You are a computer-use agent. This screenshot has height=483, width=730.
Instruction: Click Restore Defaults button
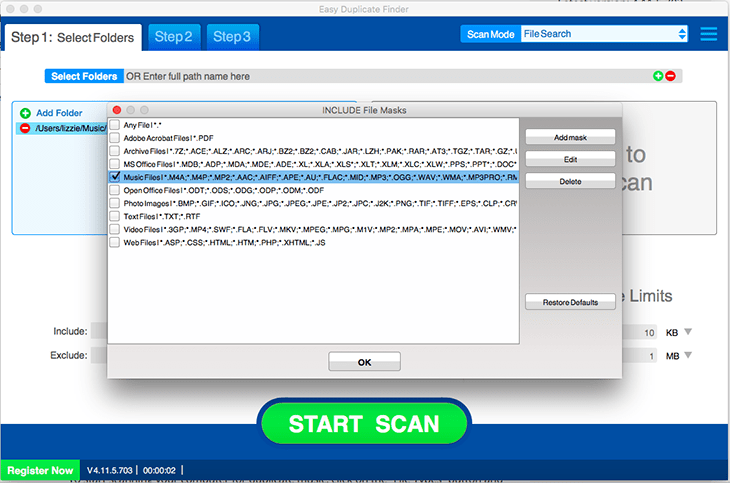pos(570,302)
